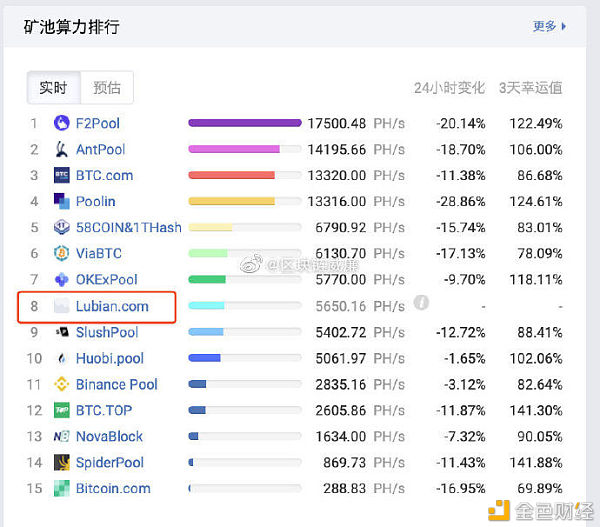Click the 86.68% luck value for BTC.com

pos(540,175)
